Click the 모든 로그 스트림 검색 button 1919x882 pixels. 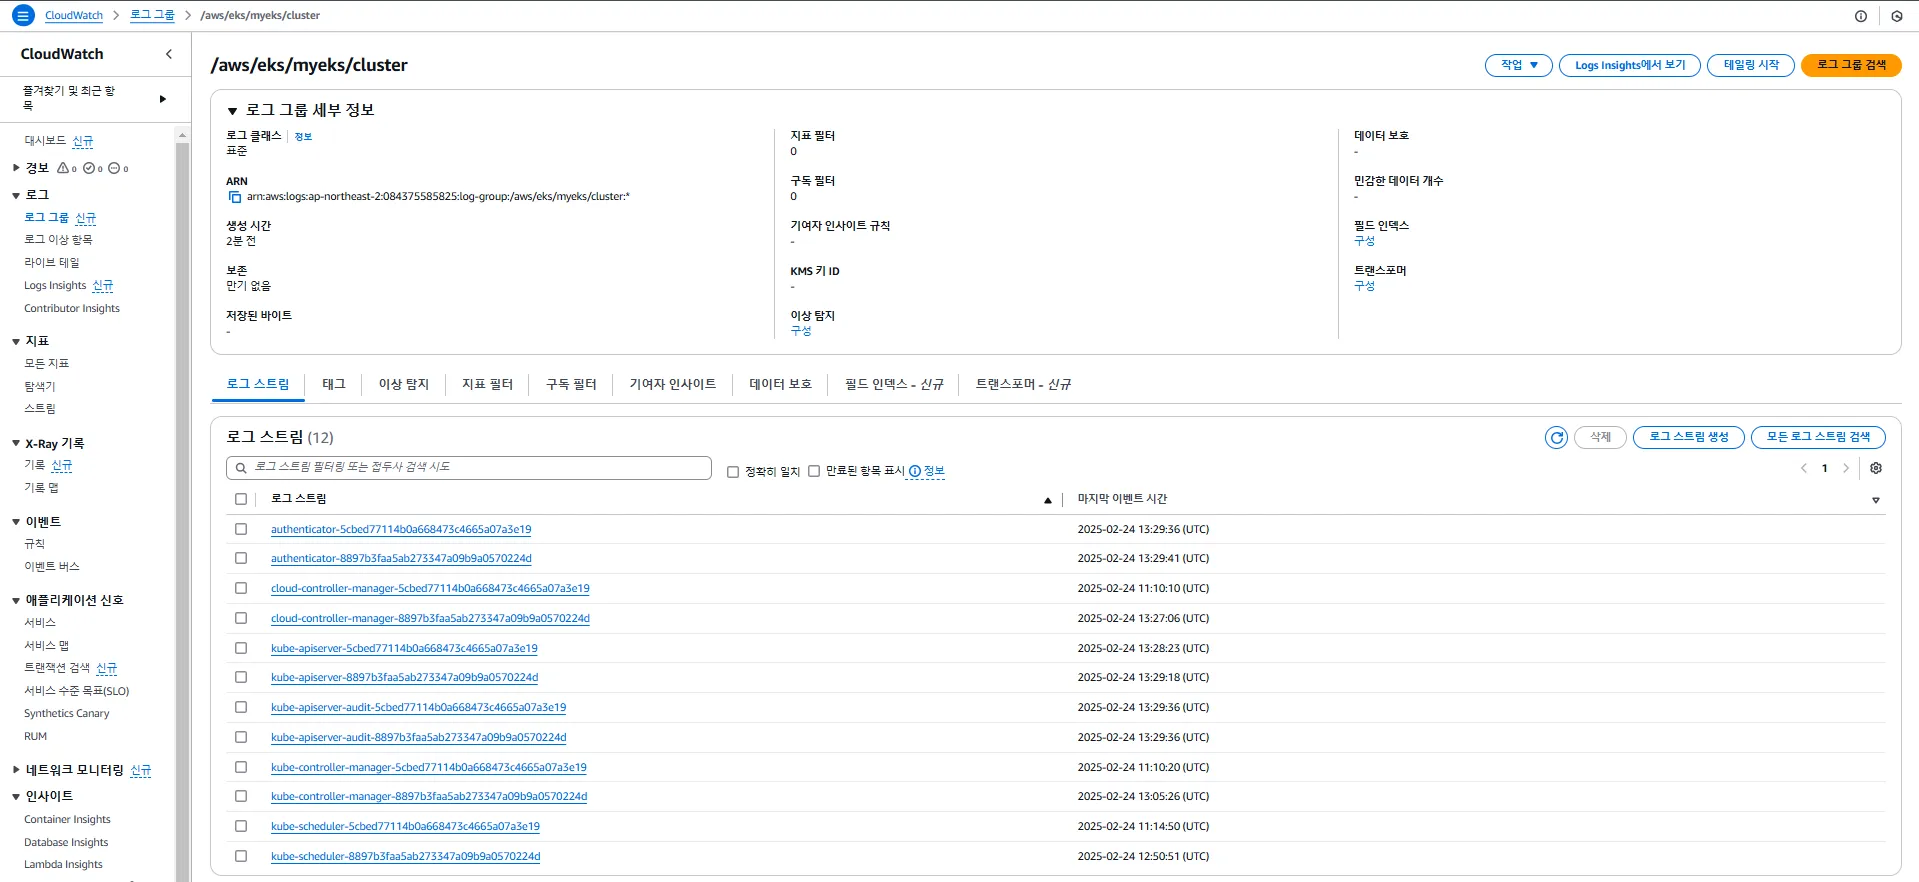(x=1818, y=437)
